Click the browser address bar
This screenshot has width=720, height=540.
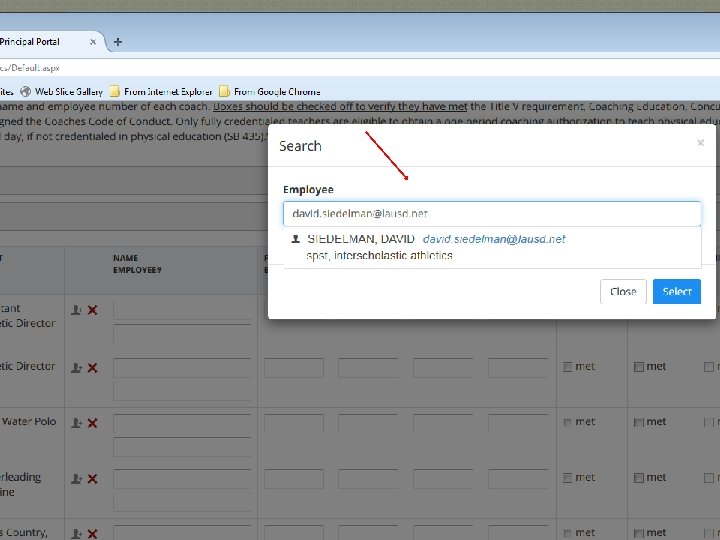(x=360, y=68)
